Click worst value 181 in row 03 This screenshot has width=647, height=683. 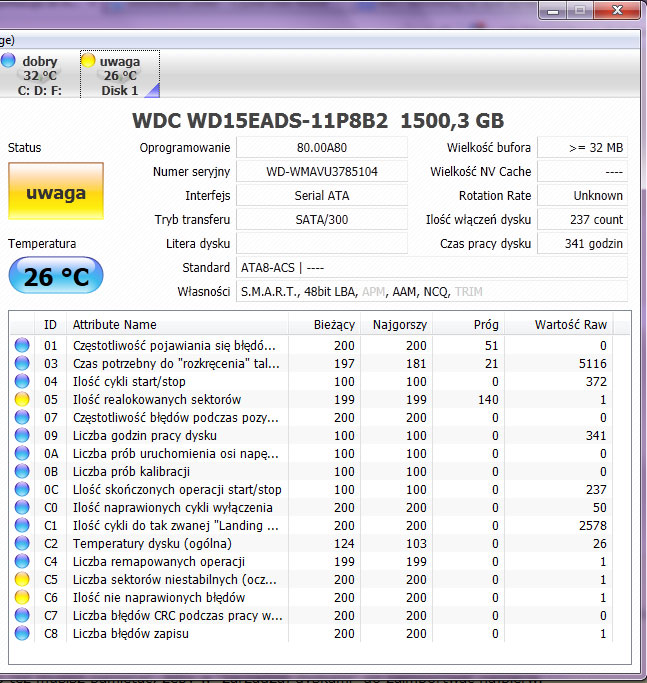tap(416, 363)
